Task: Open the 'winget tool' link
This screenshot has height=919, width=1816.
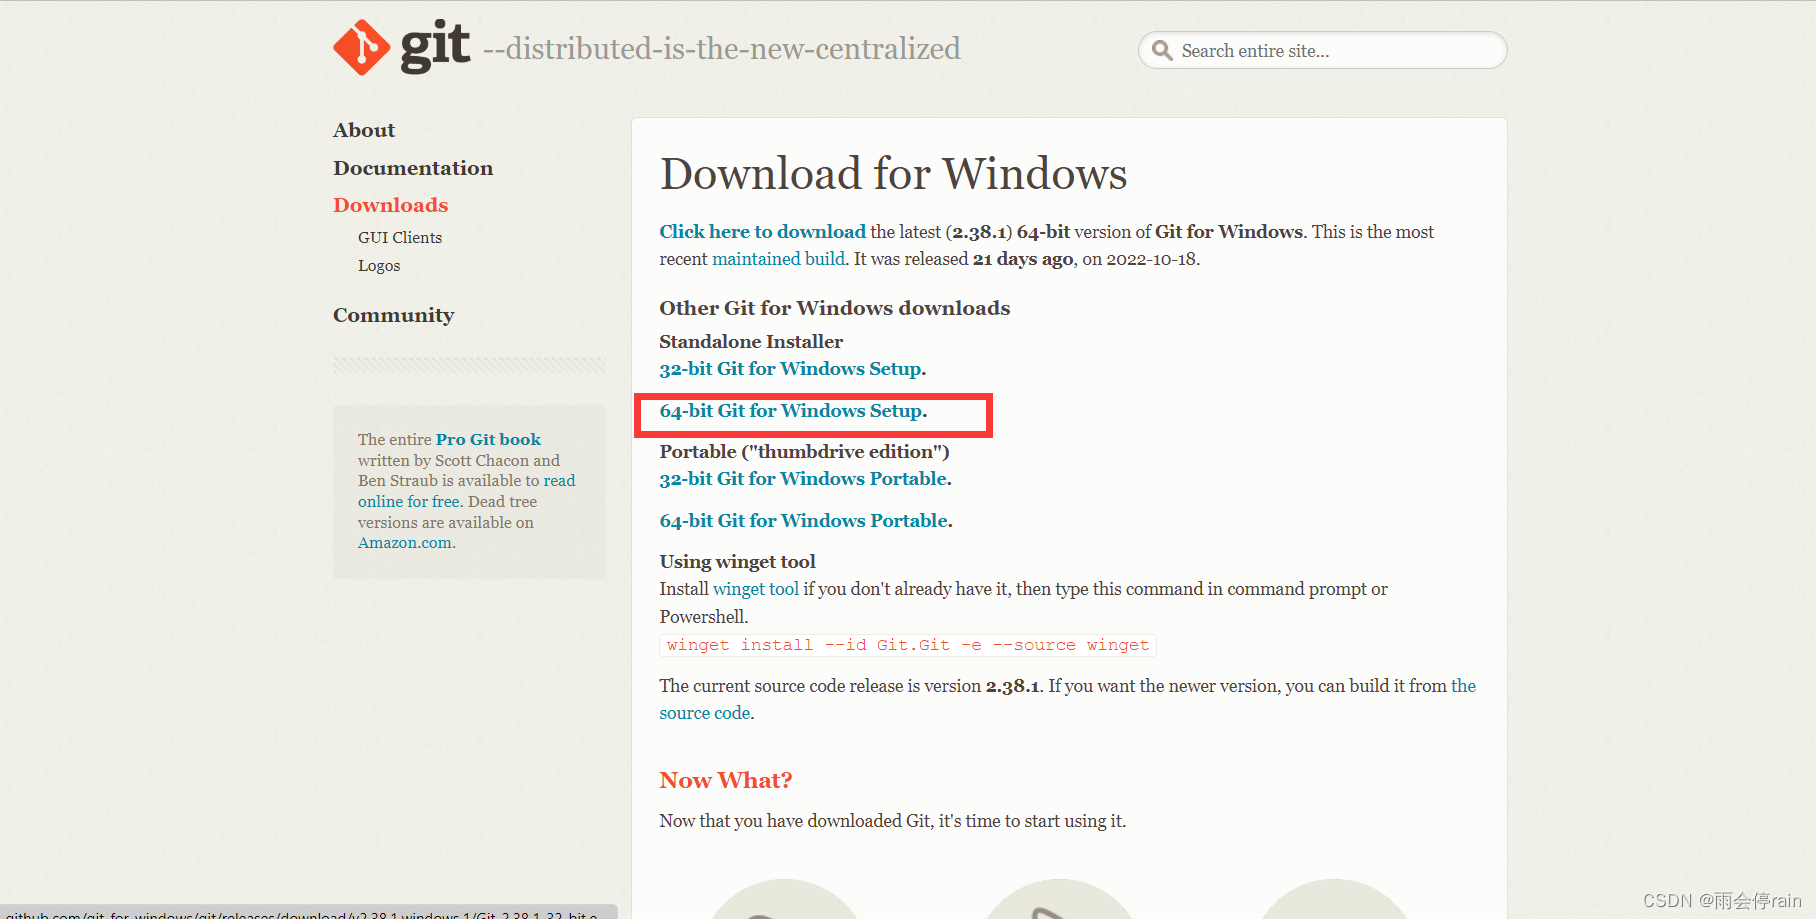Action: (756, 589)
